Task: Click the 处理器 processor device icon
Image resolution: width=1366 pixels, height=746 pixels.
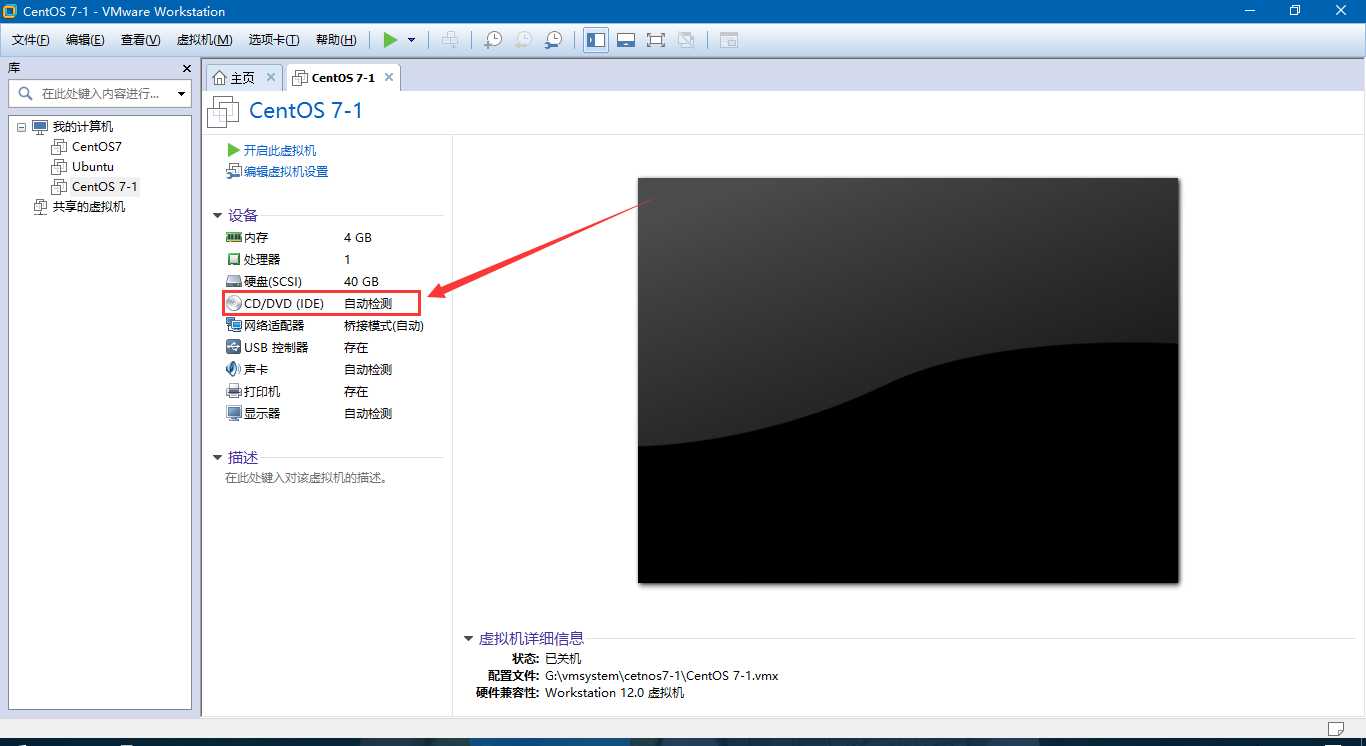Action: [x=234, y=259]
